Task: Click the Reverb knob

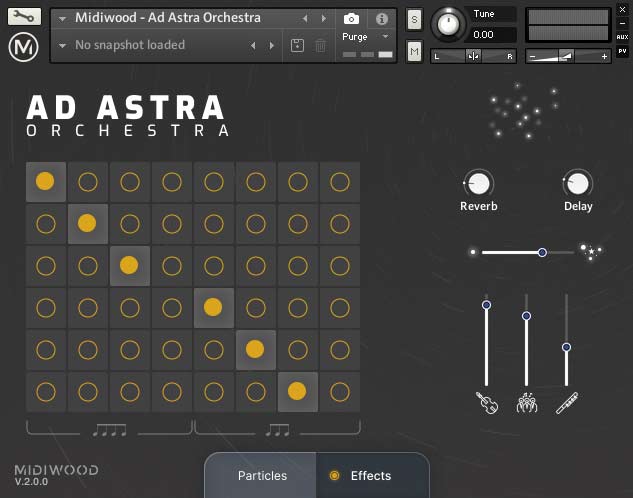Action: [x=479, y=183]
